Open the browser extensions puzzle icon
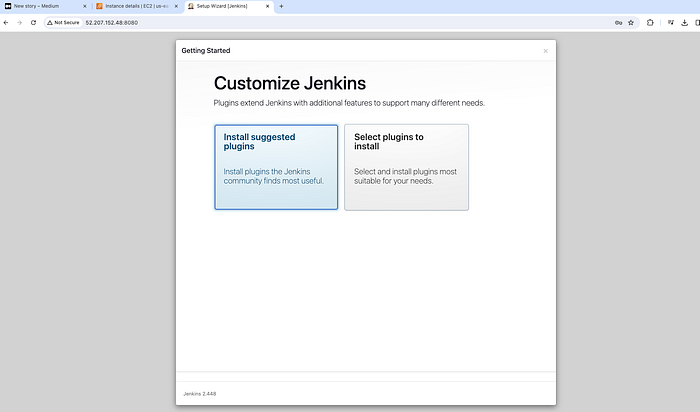 coord(650,22)
